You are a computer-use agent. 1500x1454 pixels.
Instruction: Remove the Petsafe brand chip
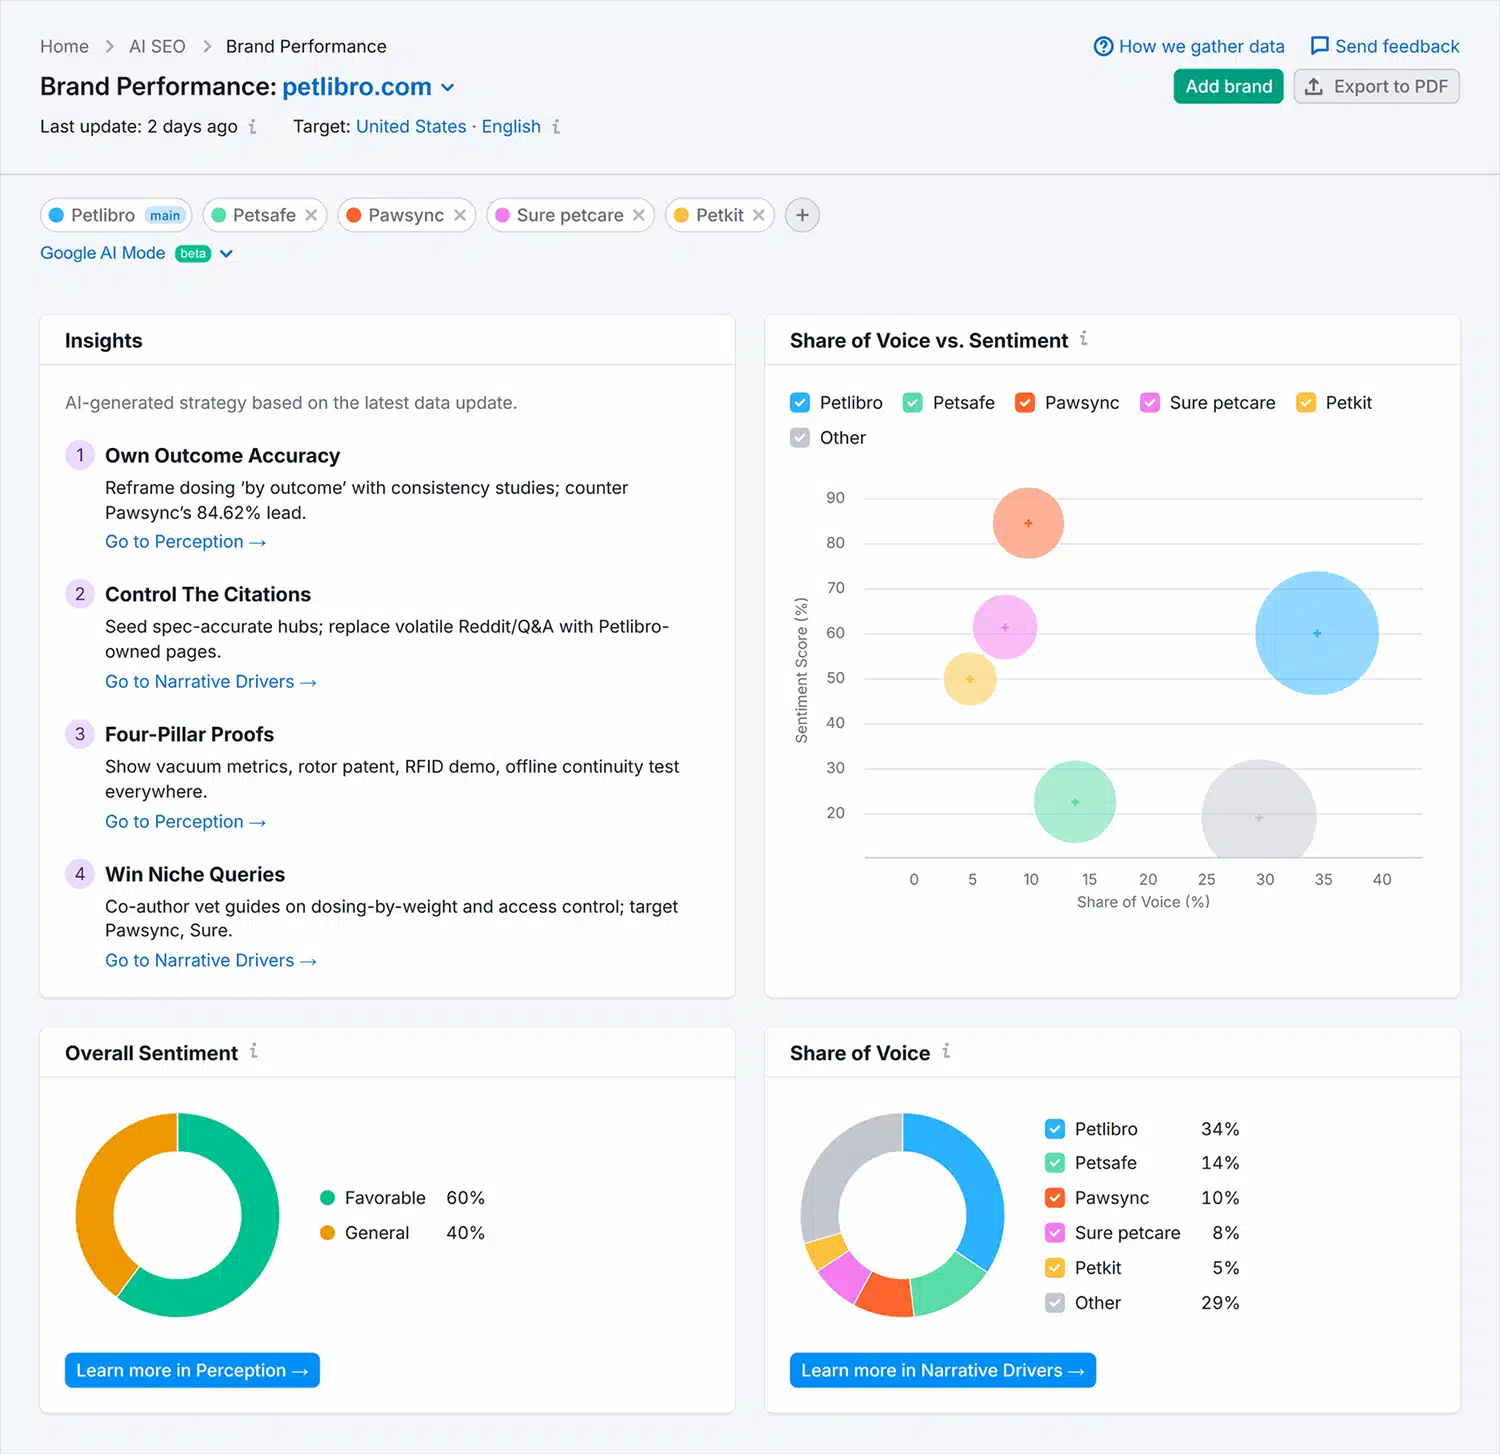point(311,215)
